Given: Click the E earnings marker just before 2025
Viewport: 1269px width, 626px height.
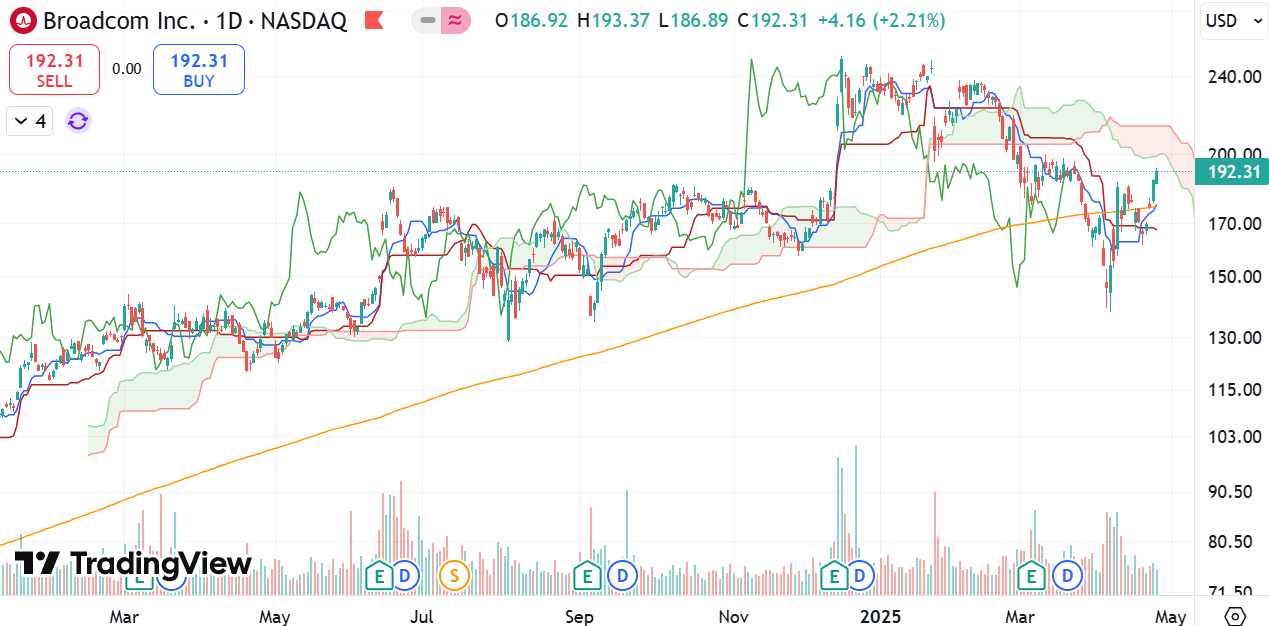Looking at the screenshot, I should click(833, 576).
